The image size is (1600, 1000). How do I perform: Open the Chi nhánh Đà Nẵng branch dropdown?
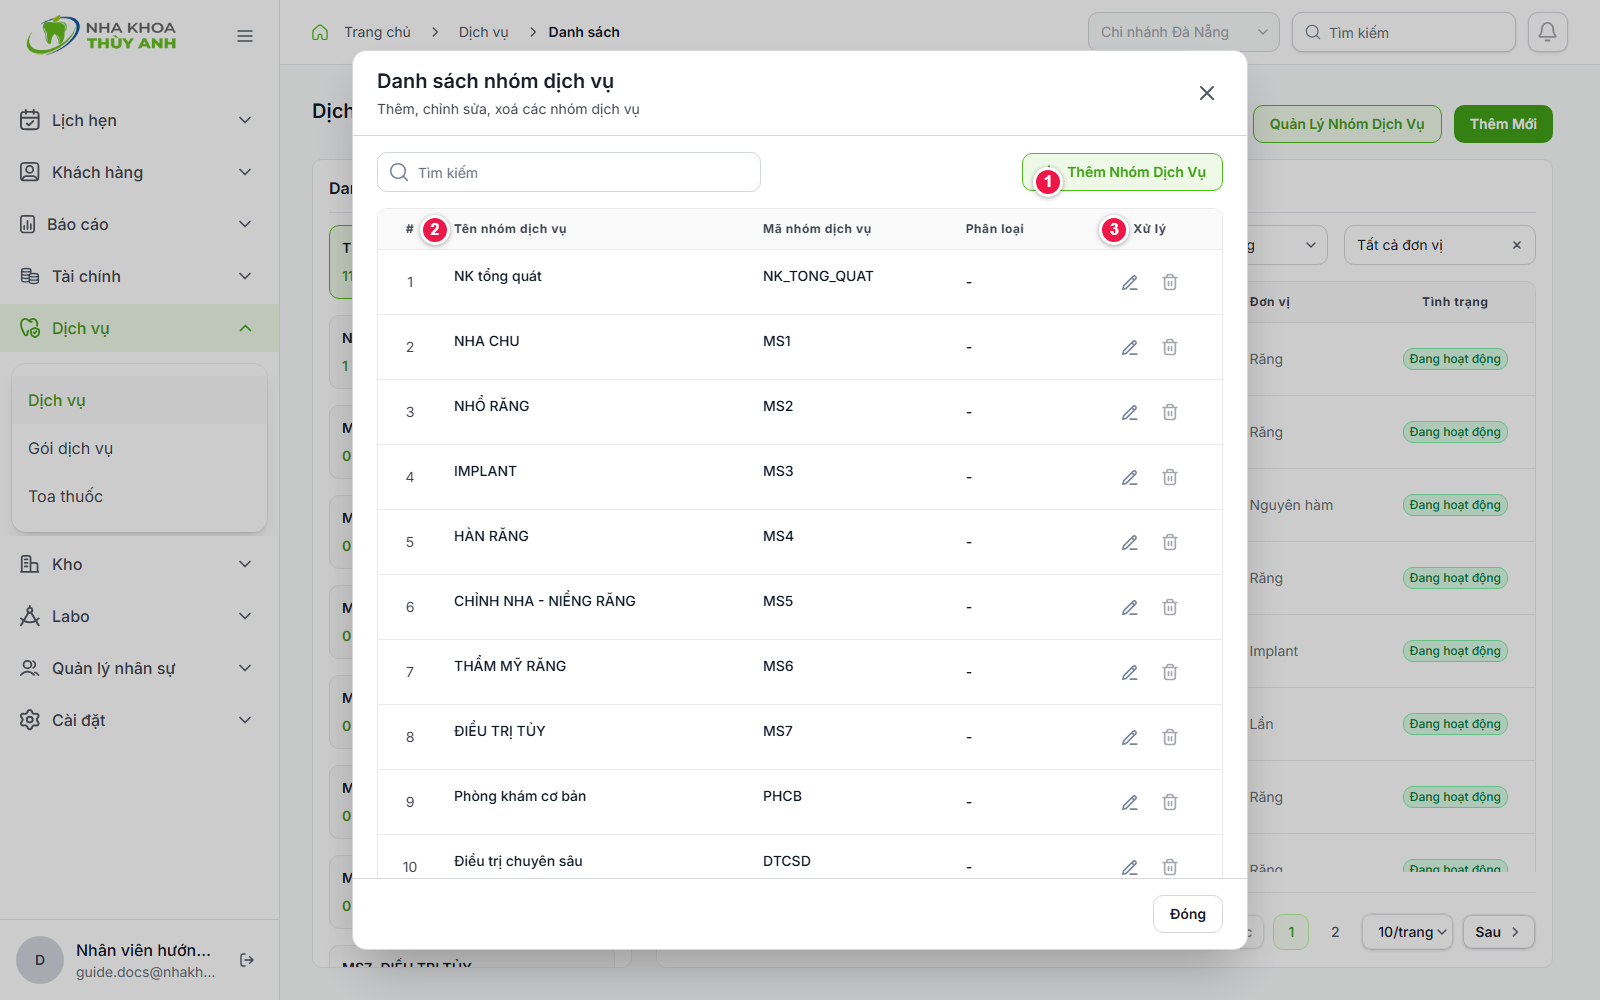click(1184, 32)
